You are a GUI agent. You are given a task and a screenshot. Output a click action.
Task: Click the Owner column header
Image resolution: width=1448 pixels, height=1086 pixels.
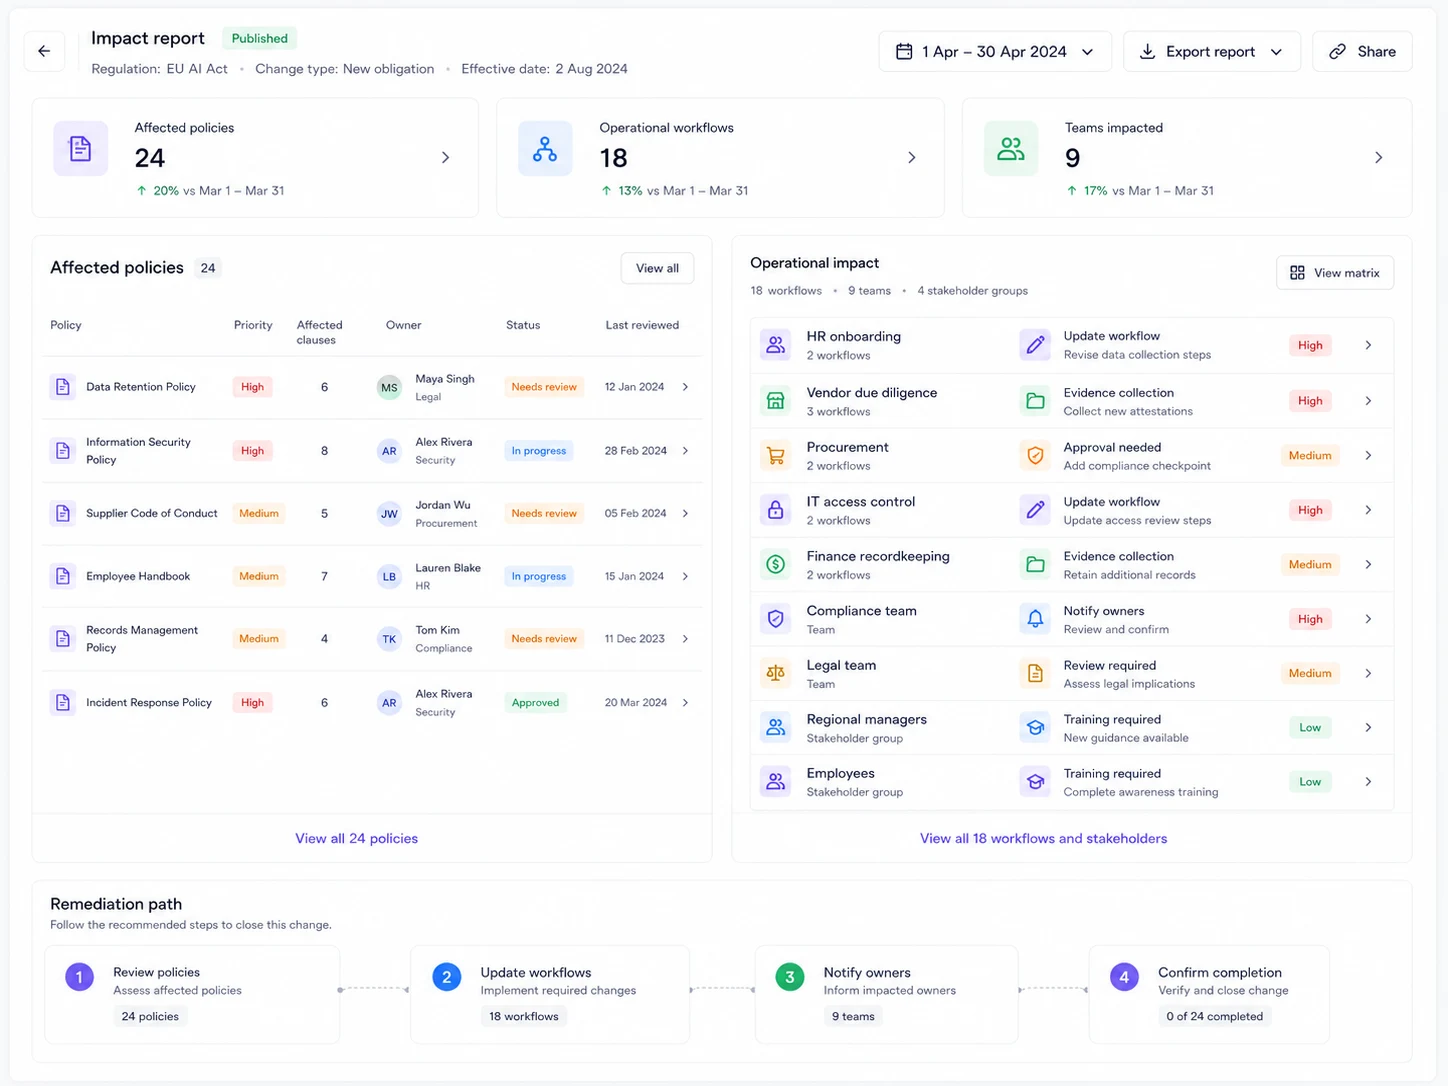pos(403,325)
